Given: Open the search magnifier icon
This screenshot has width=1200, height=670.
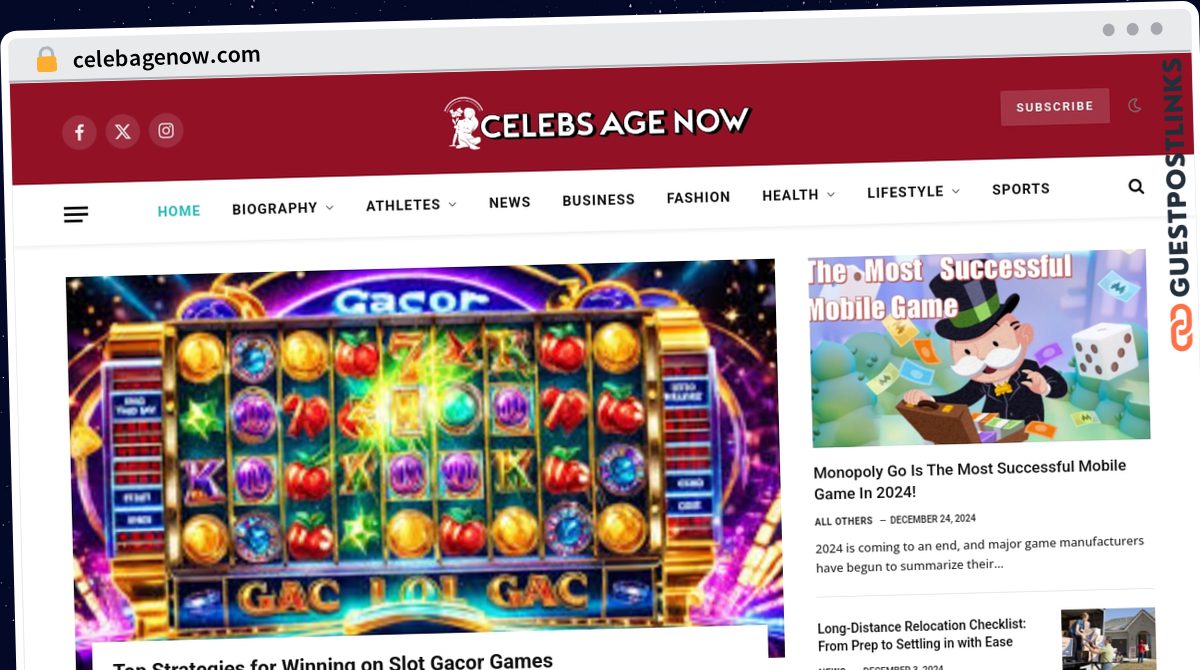Looking at the screenshot, I should tap(1136, 186).
